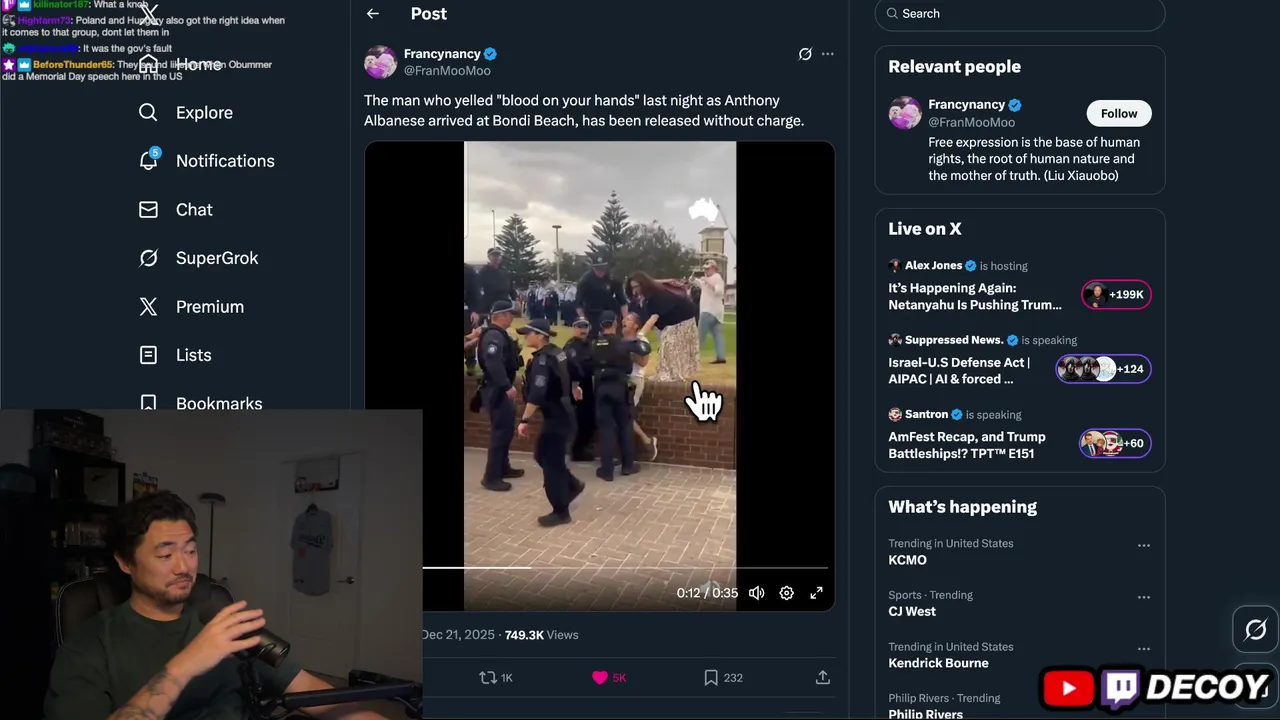Go to Chat in the sidebar

(x=194, y=210)
